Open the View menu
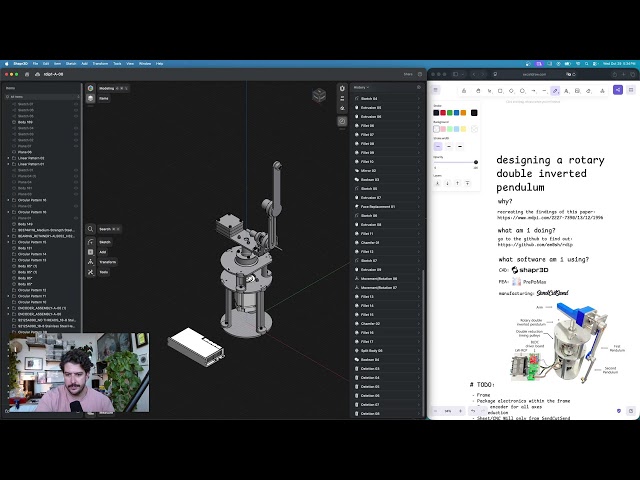Image resolution: width=640 pixels, height=480 pixels. click(x=130, y=64)
